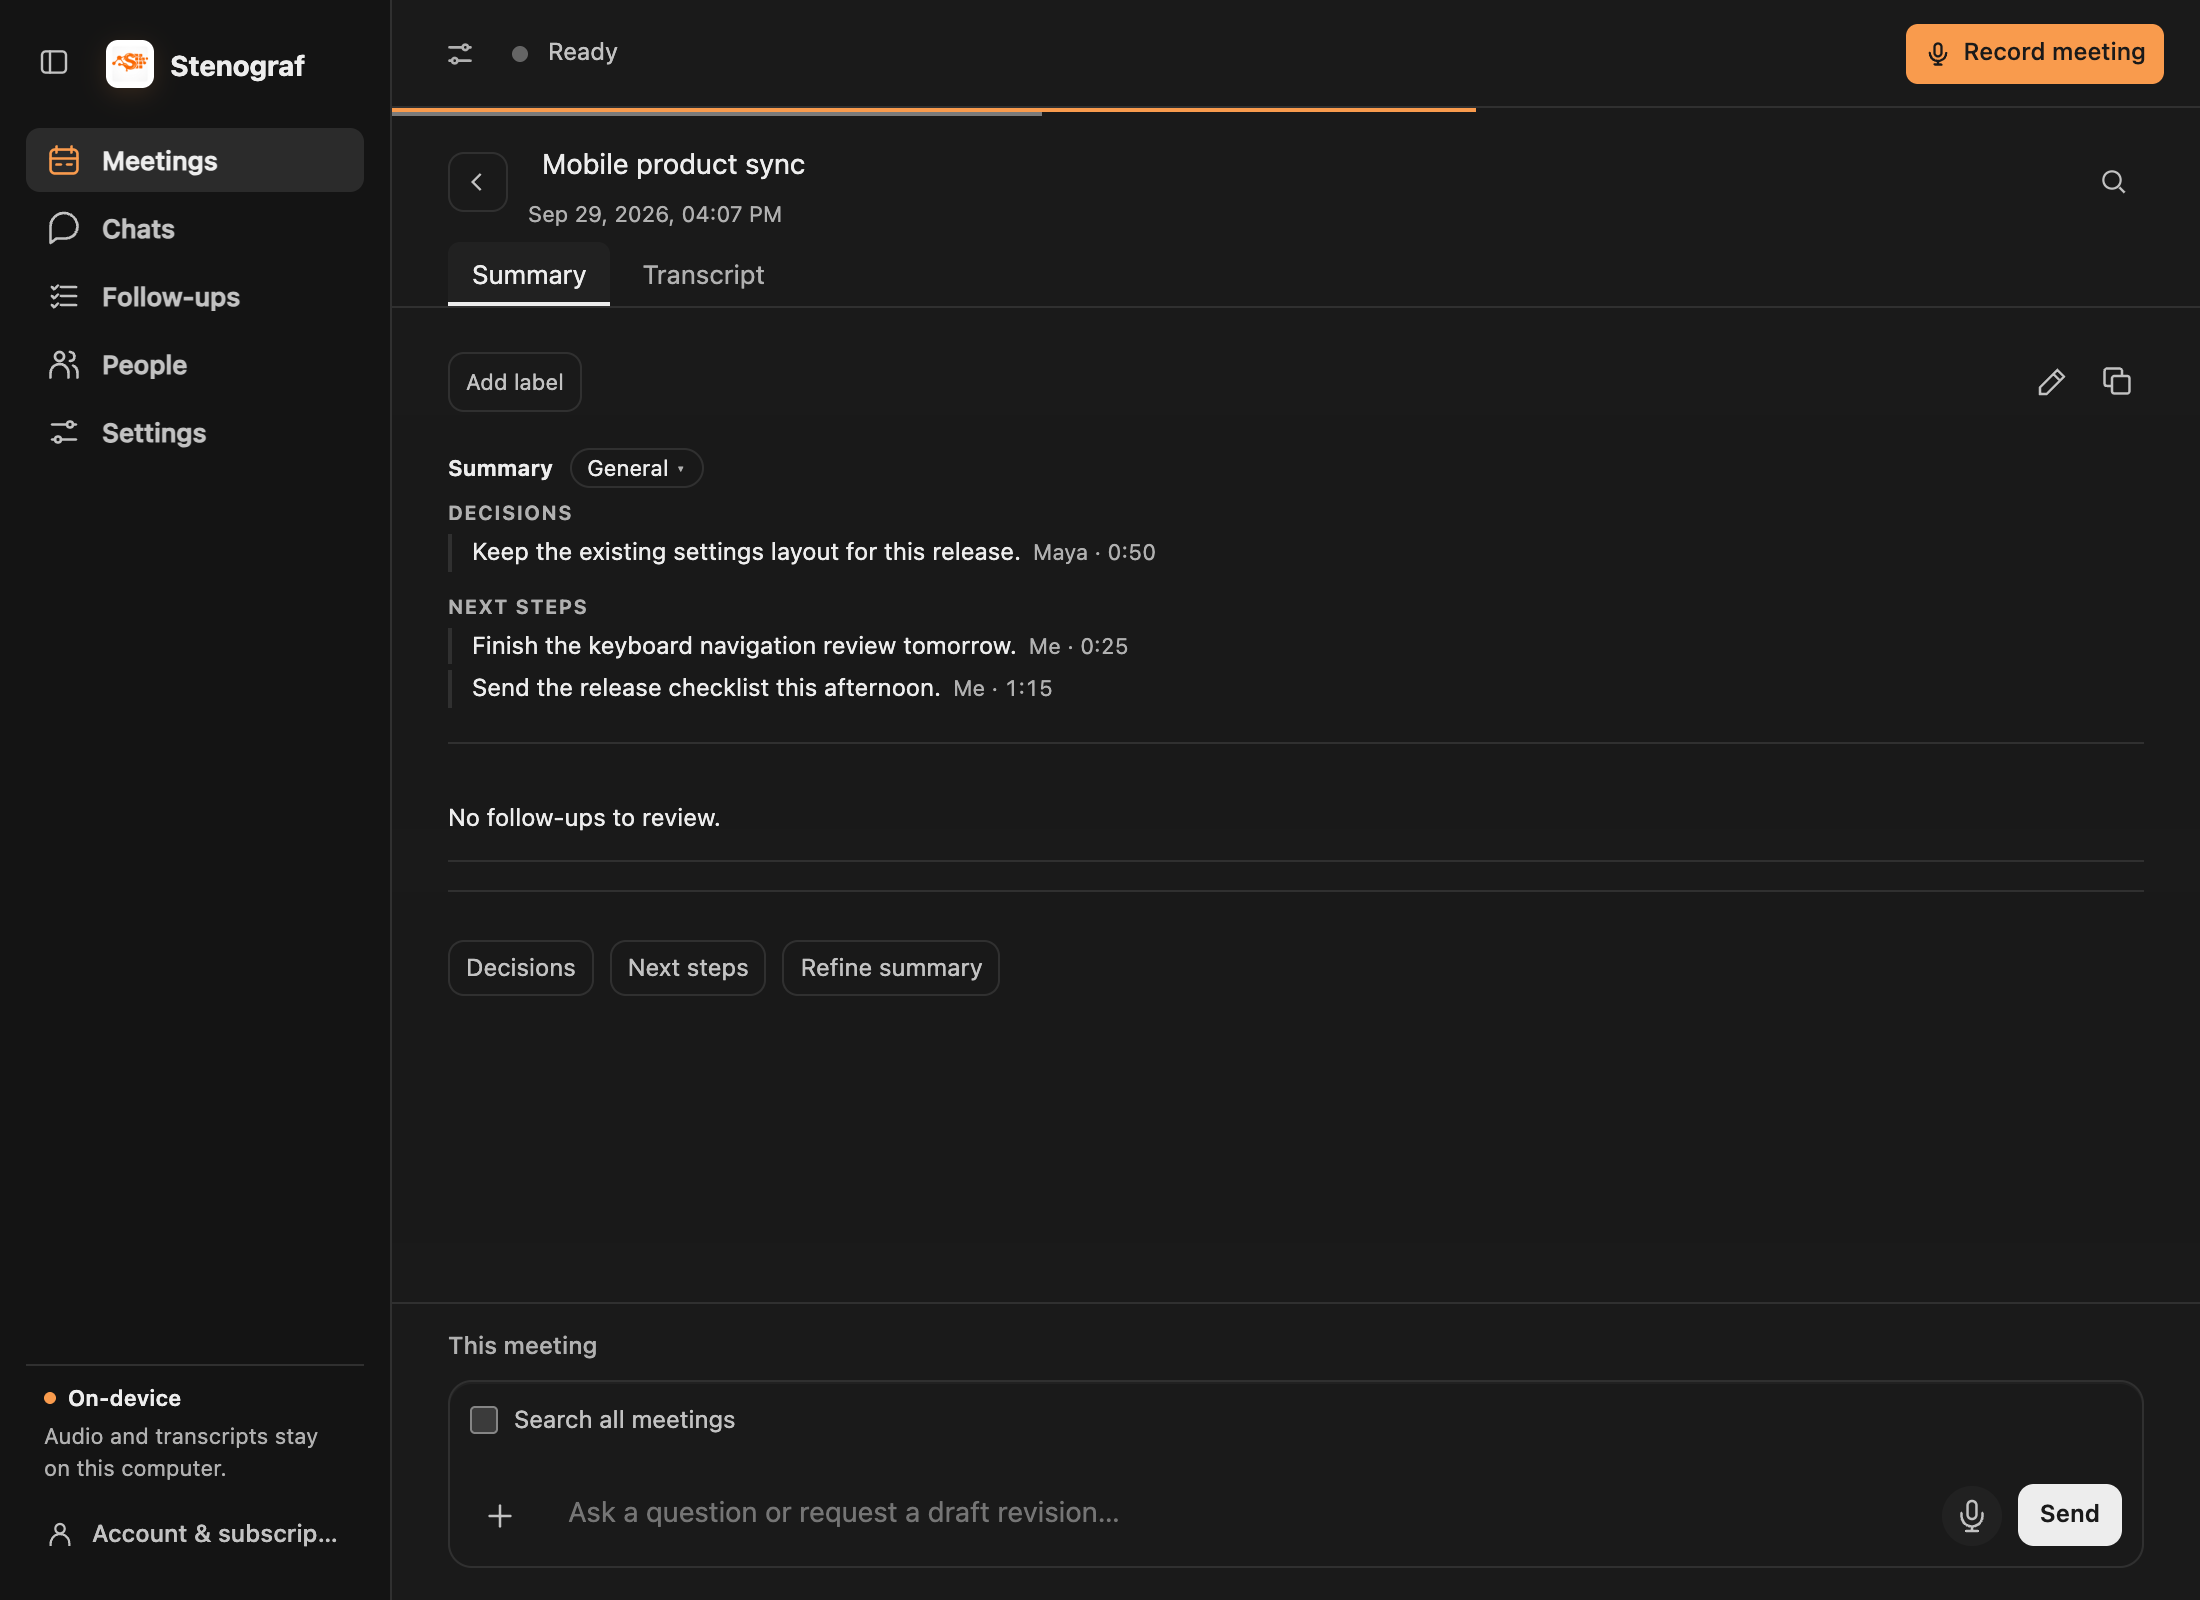Open Follow-ups in the sidebar
This screenshot has height=1600, width=2200.
(x=195, y=297)
